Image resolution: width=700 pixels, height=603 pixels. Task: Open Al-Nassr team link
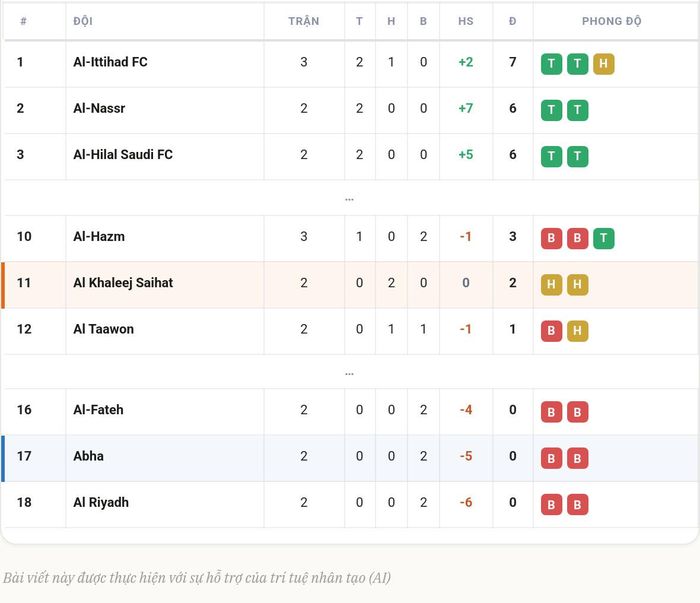pos(99,108)
